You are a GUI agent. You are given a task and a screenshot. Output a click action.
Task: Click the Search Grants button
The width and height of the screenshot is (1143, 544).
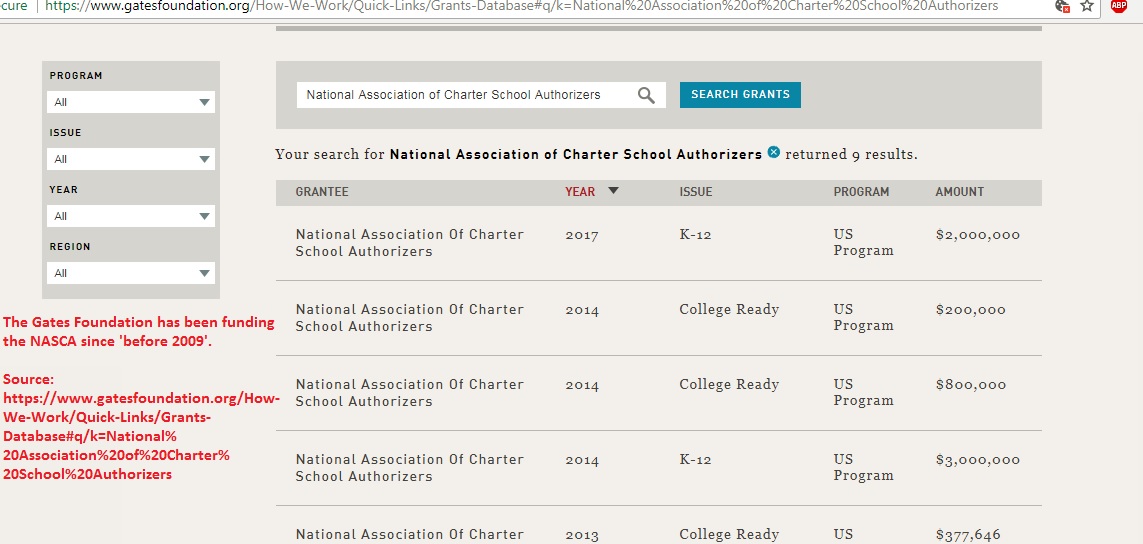[740, 95]
